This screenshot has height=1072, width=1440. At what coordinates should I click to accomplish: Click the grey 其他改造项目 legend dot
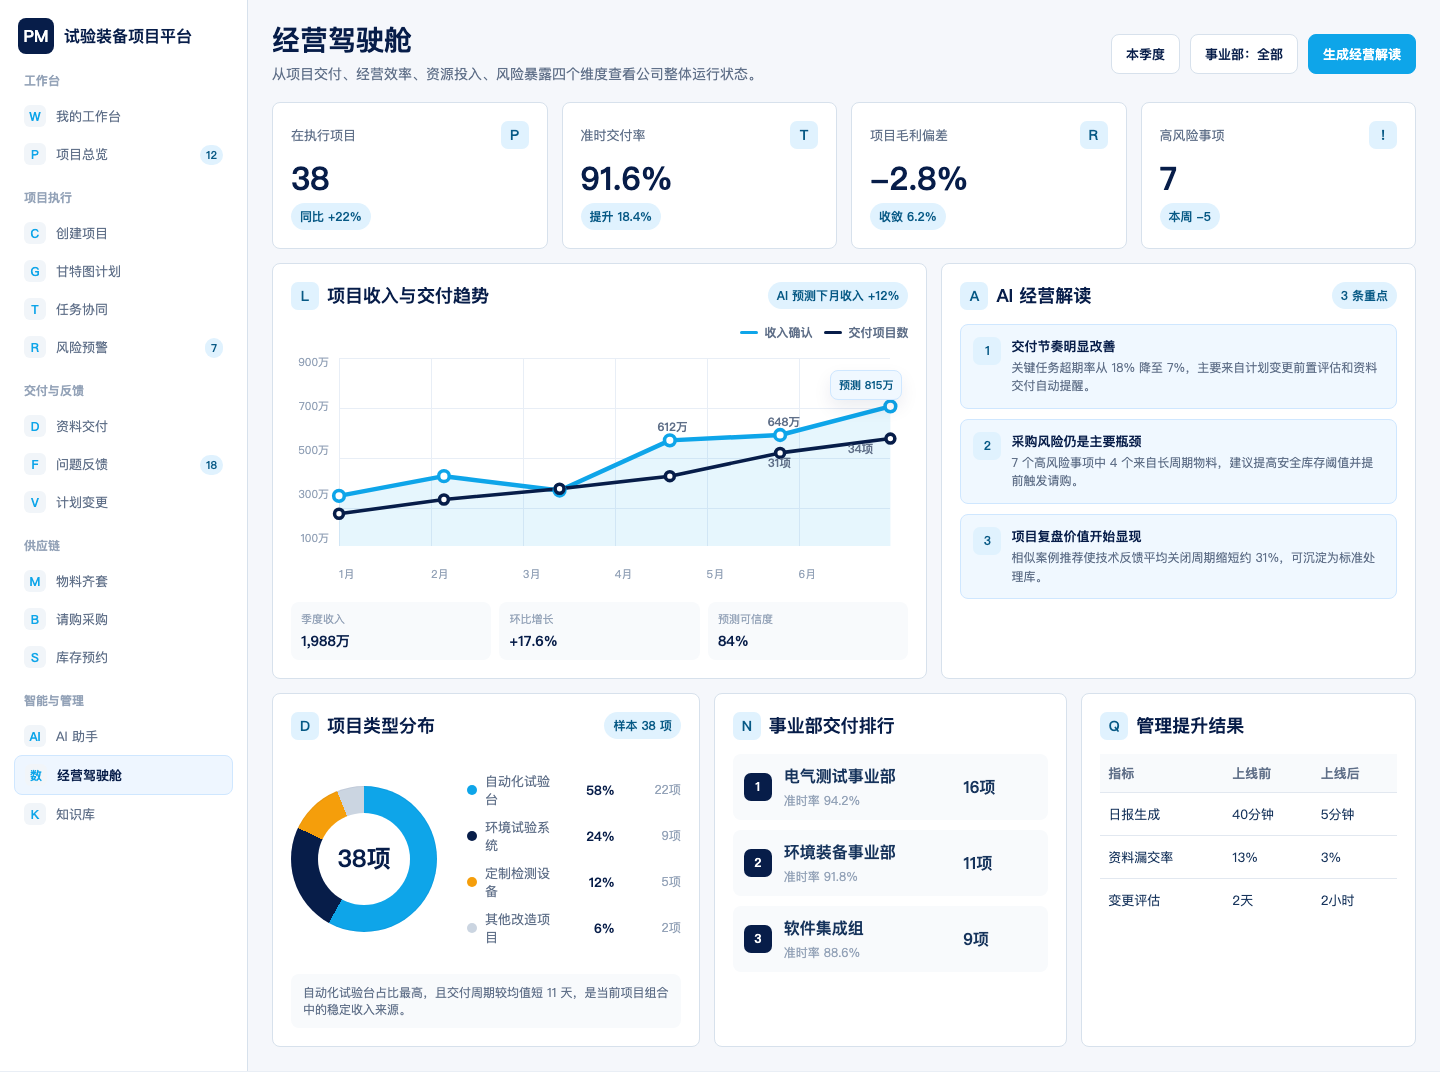pyautogui.click(x=472, y=928)
